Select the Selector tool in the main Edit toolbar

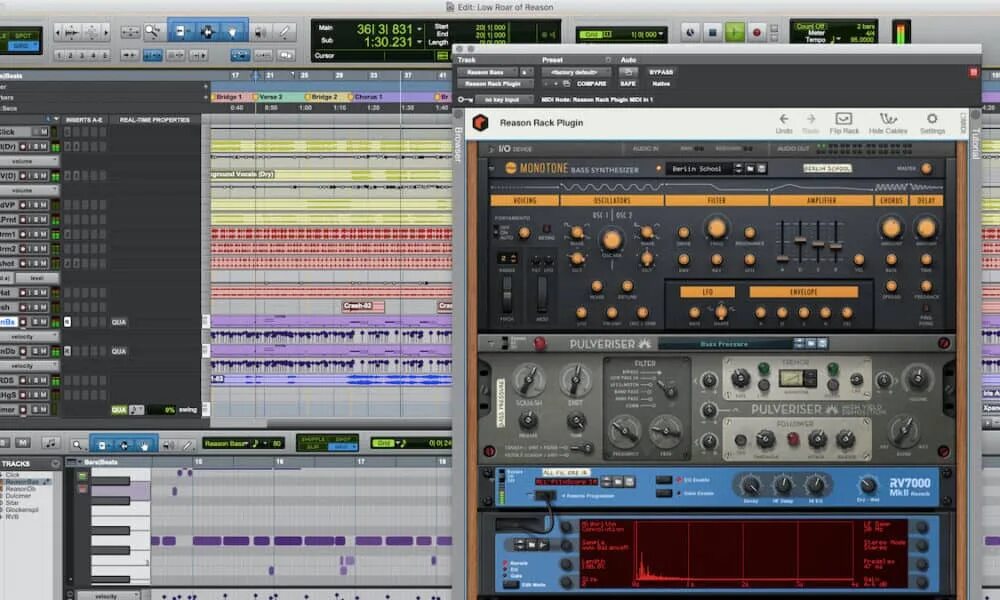click(x=207, y=31)
